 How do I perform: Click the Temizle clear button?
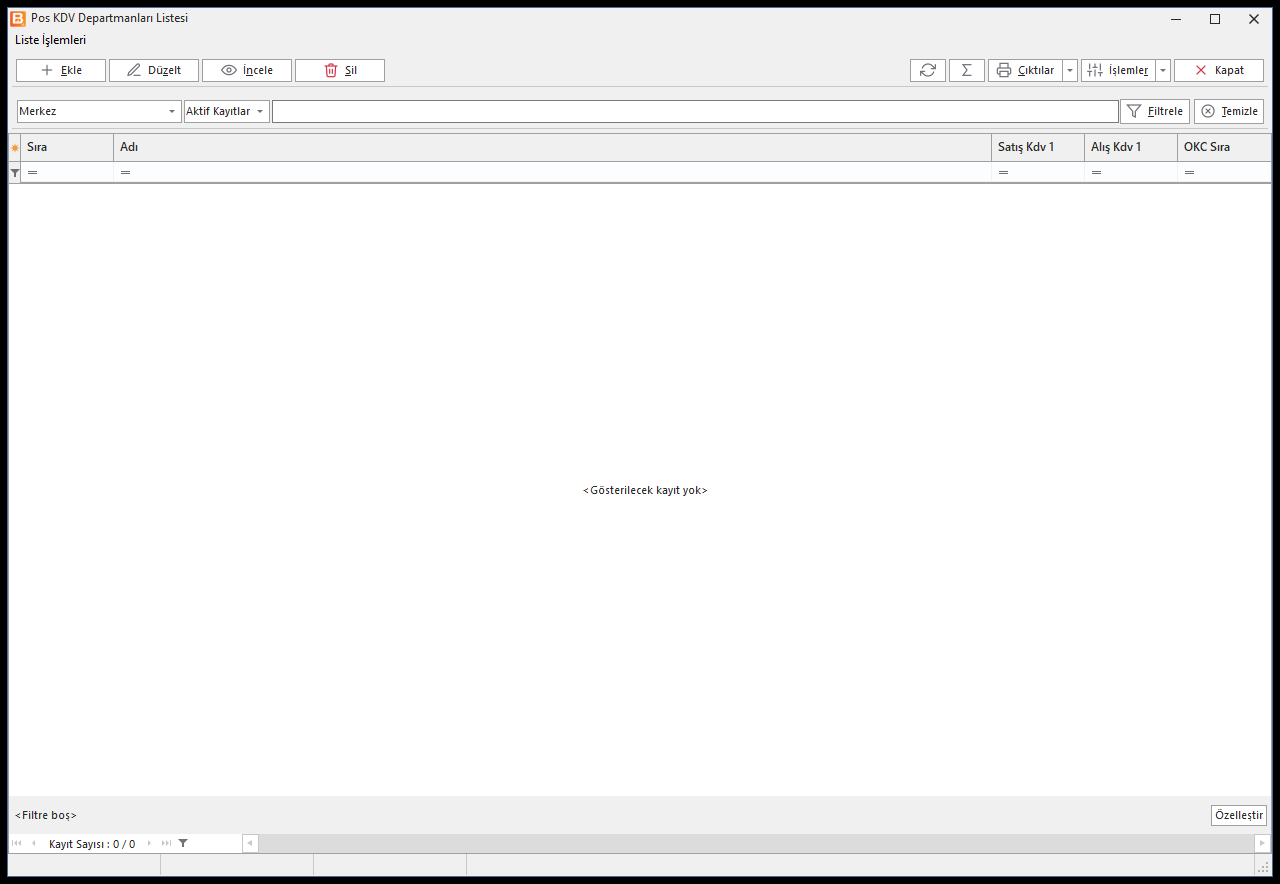[x=1229, y=111]
